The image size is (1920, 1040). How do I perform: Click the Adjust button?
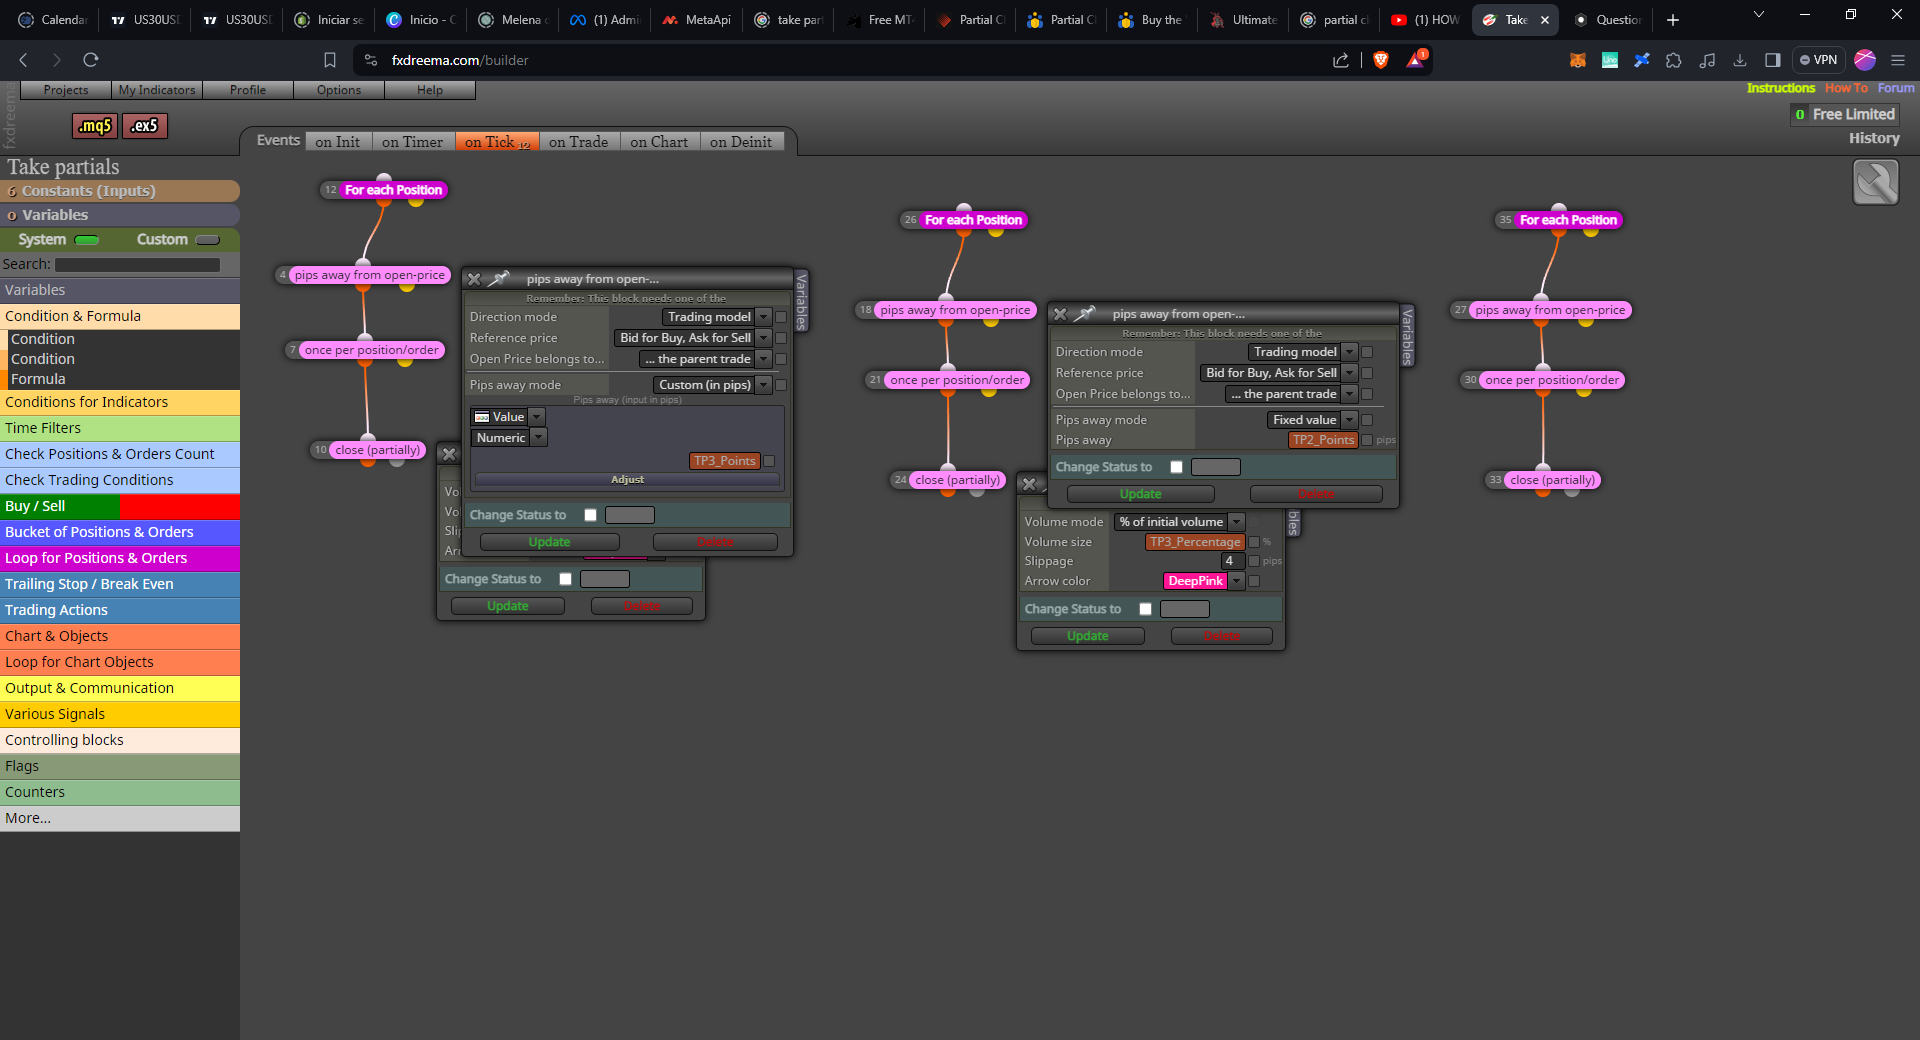click(627, 480)
